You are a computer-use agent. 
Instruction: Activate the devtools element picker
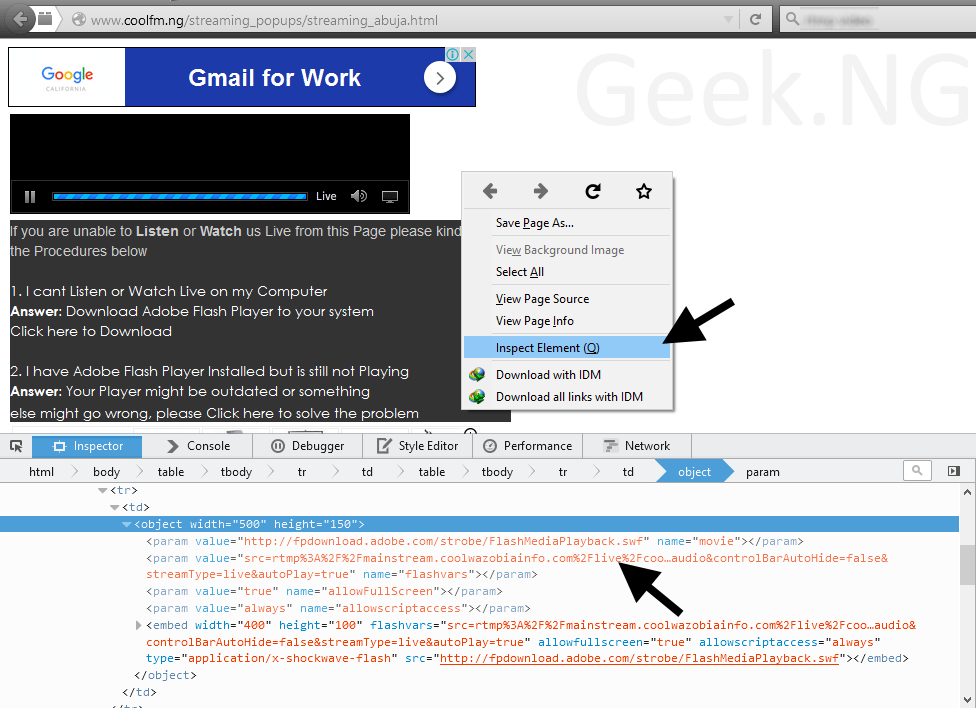tap(16, 446)
